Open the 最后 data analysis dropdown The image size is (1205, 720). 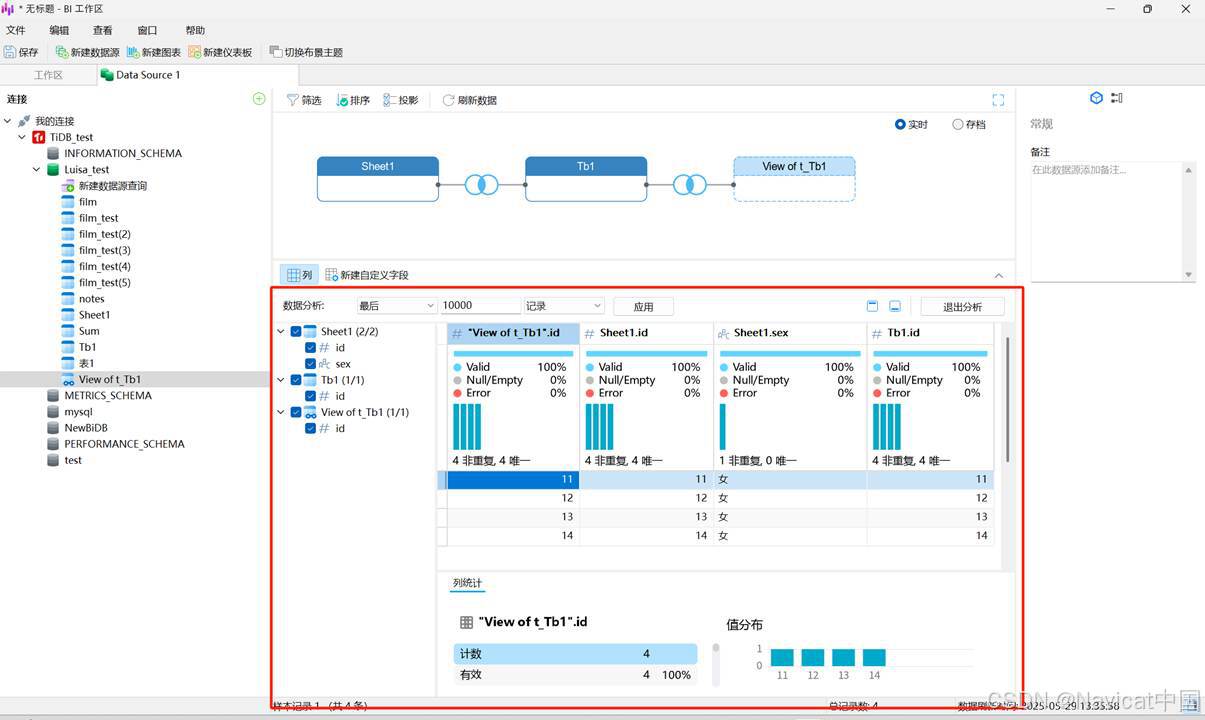click(x=397, y=306)
